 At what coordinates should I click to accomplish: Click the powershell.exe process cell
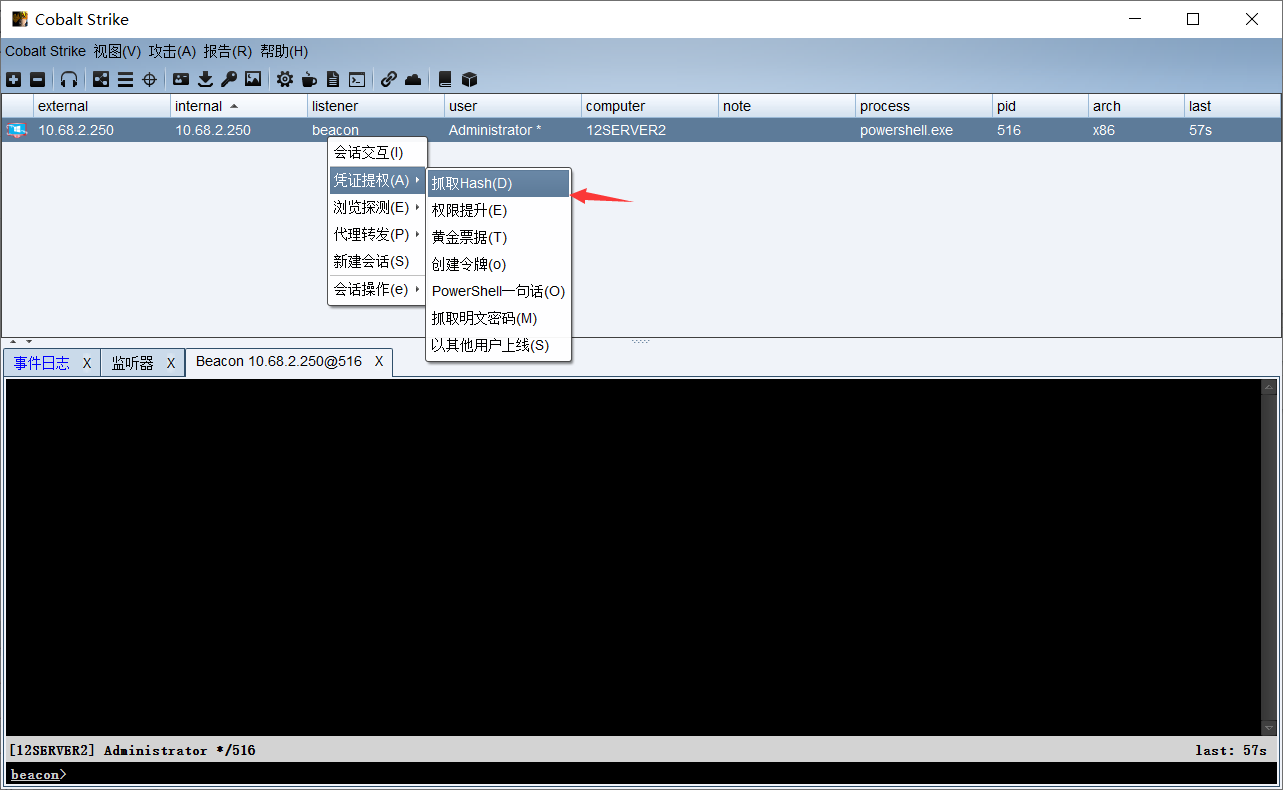924,130
